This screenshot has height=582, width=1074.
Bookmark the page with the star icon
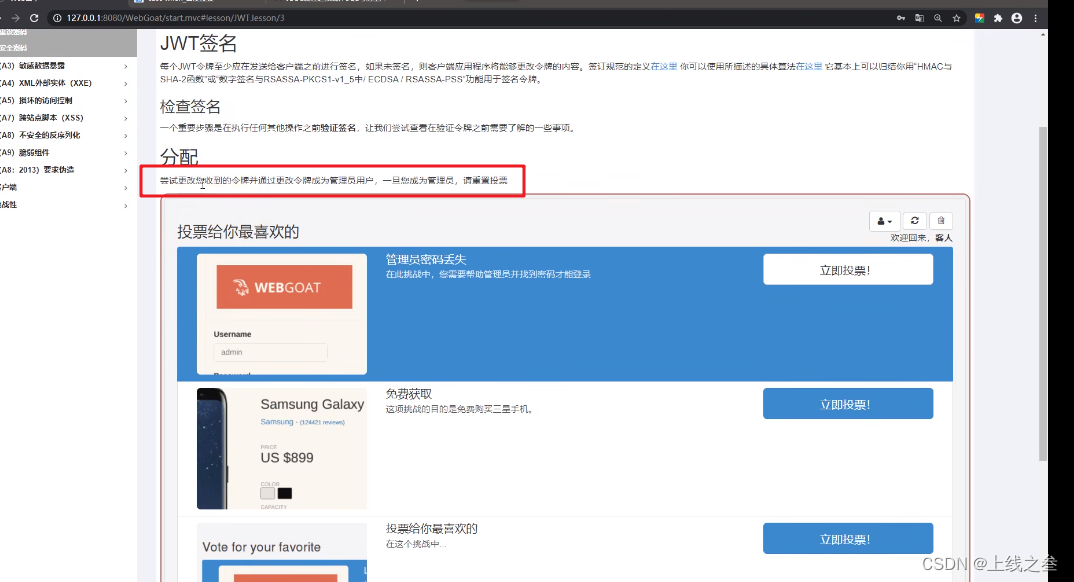coord(956,18)
